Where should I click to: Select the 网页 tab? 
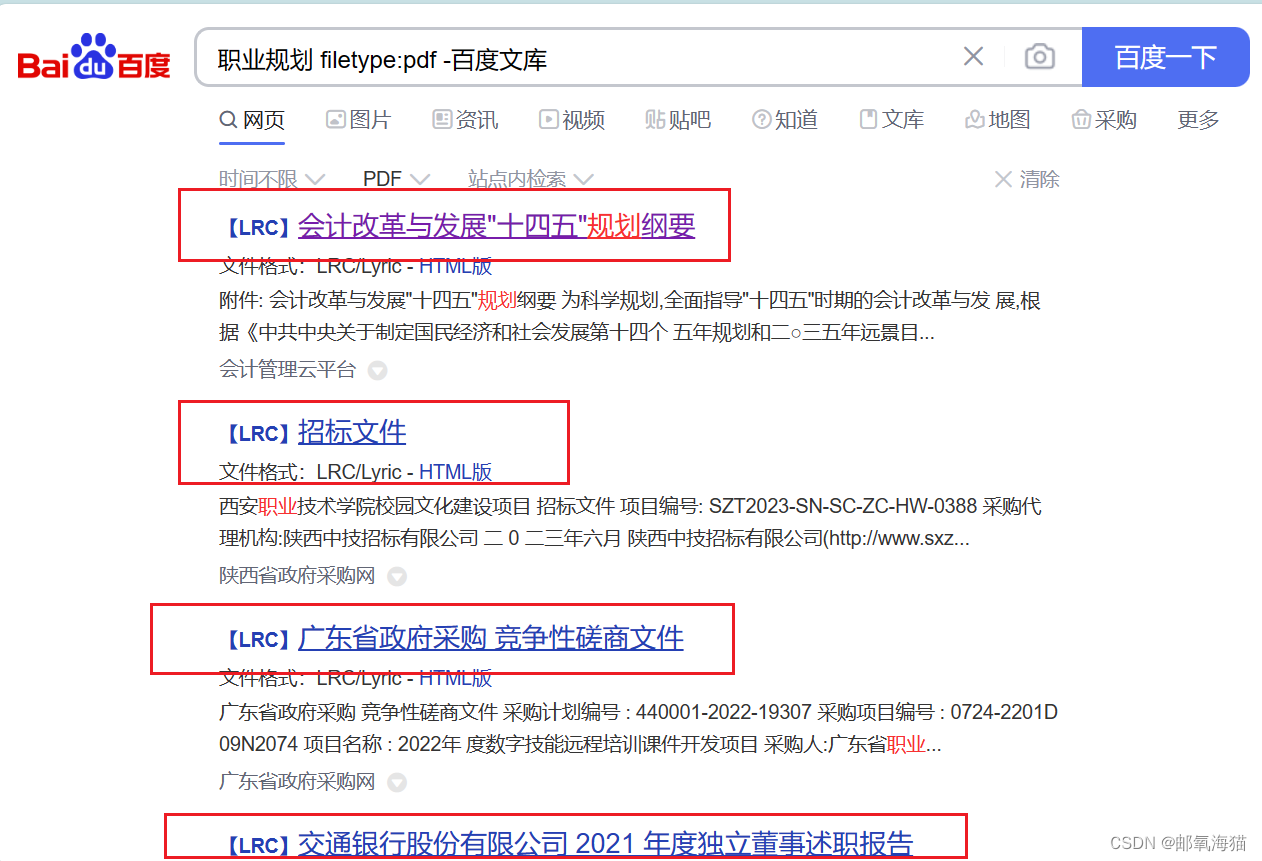coord(252,120)
